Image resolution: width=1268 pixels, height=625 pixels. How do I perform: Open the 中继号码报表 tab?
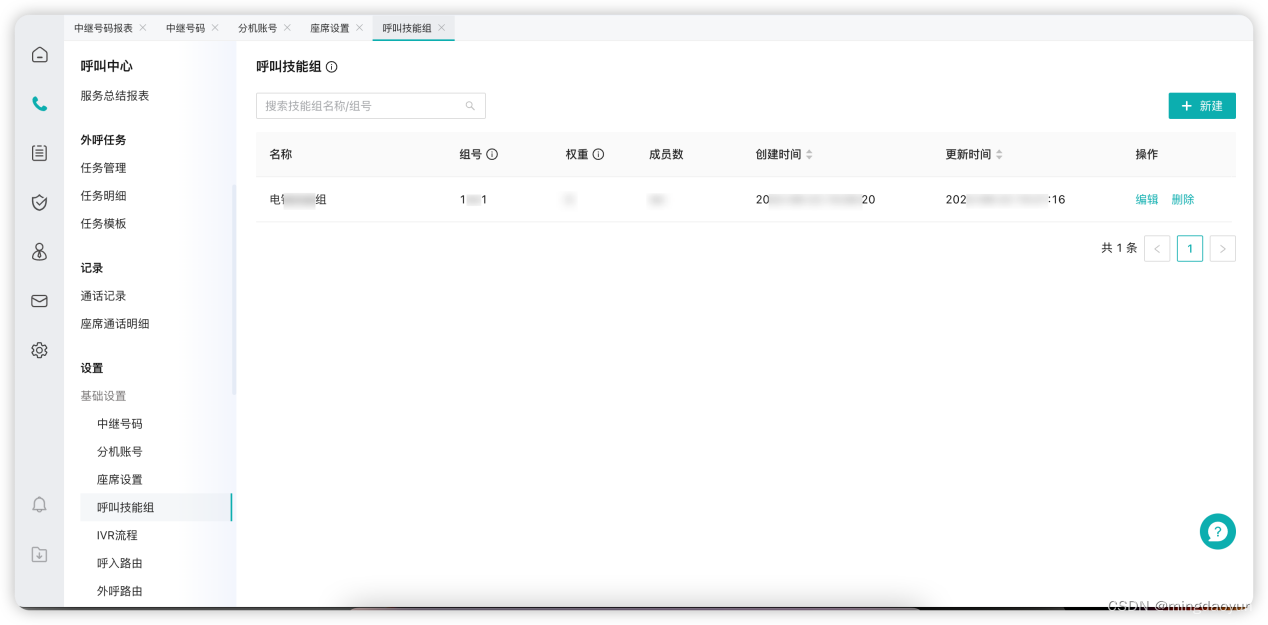click(x=104, y=28)
